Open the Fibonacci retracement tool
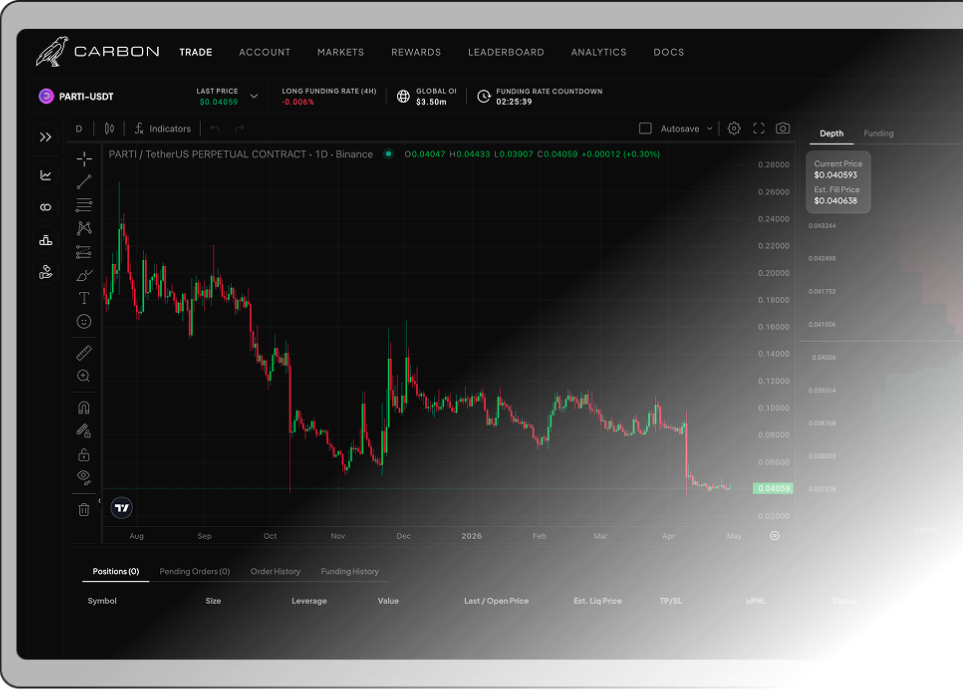Screen dimensions: 963x689 click(x=84, y=204)
